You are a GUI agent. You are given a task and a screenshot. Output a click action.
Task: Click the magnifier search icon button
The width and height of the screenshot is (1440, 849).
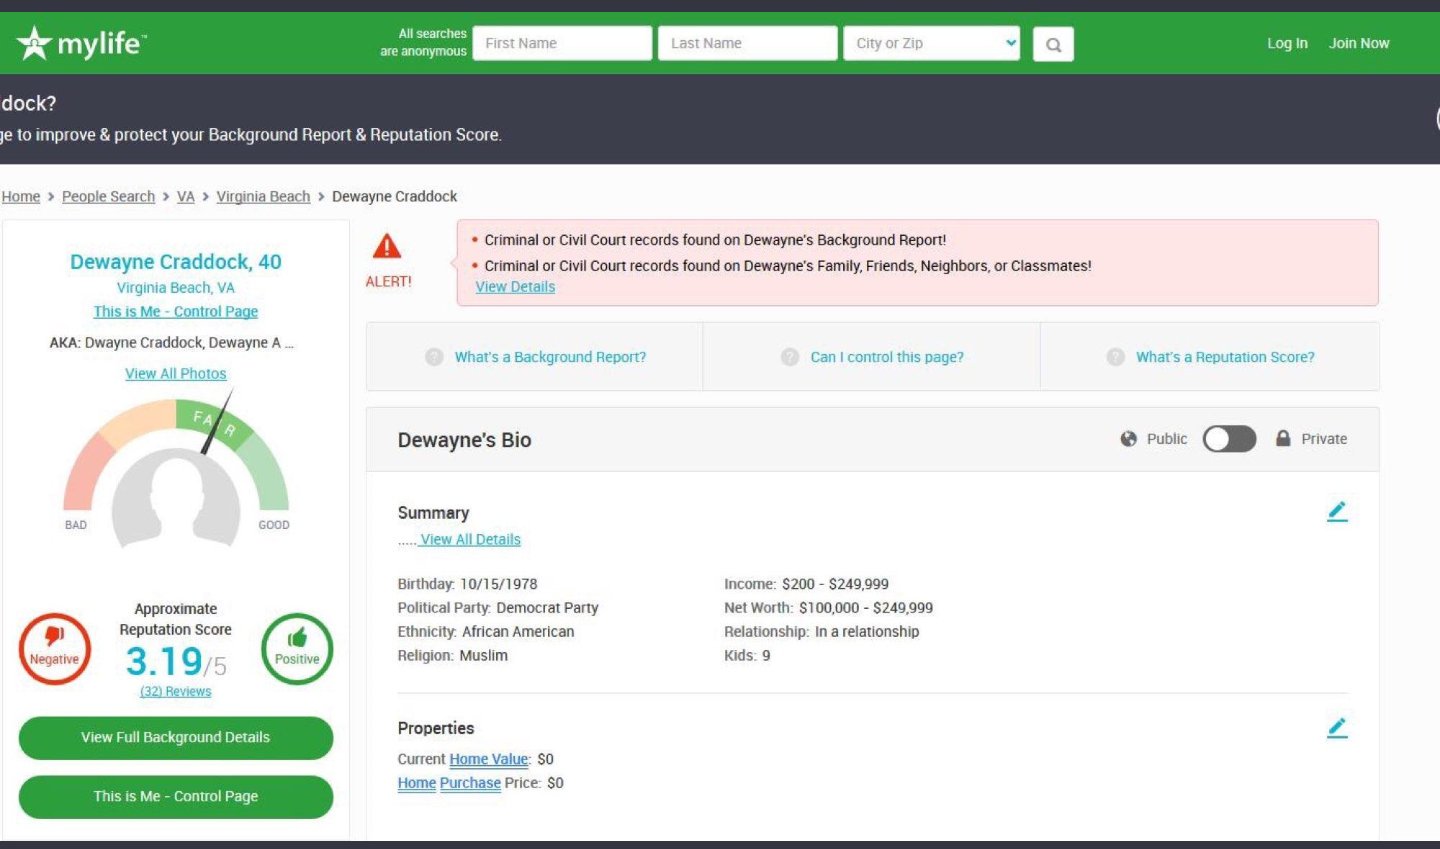click(x=1053, y=44)
